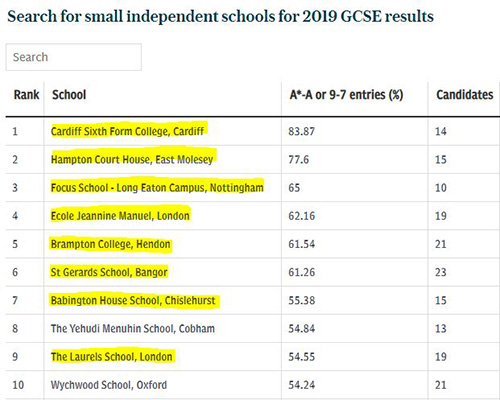Select Babington House School, Chislehurst

tap(133, 300)
